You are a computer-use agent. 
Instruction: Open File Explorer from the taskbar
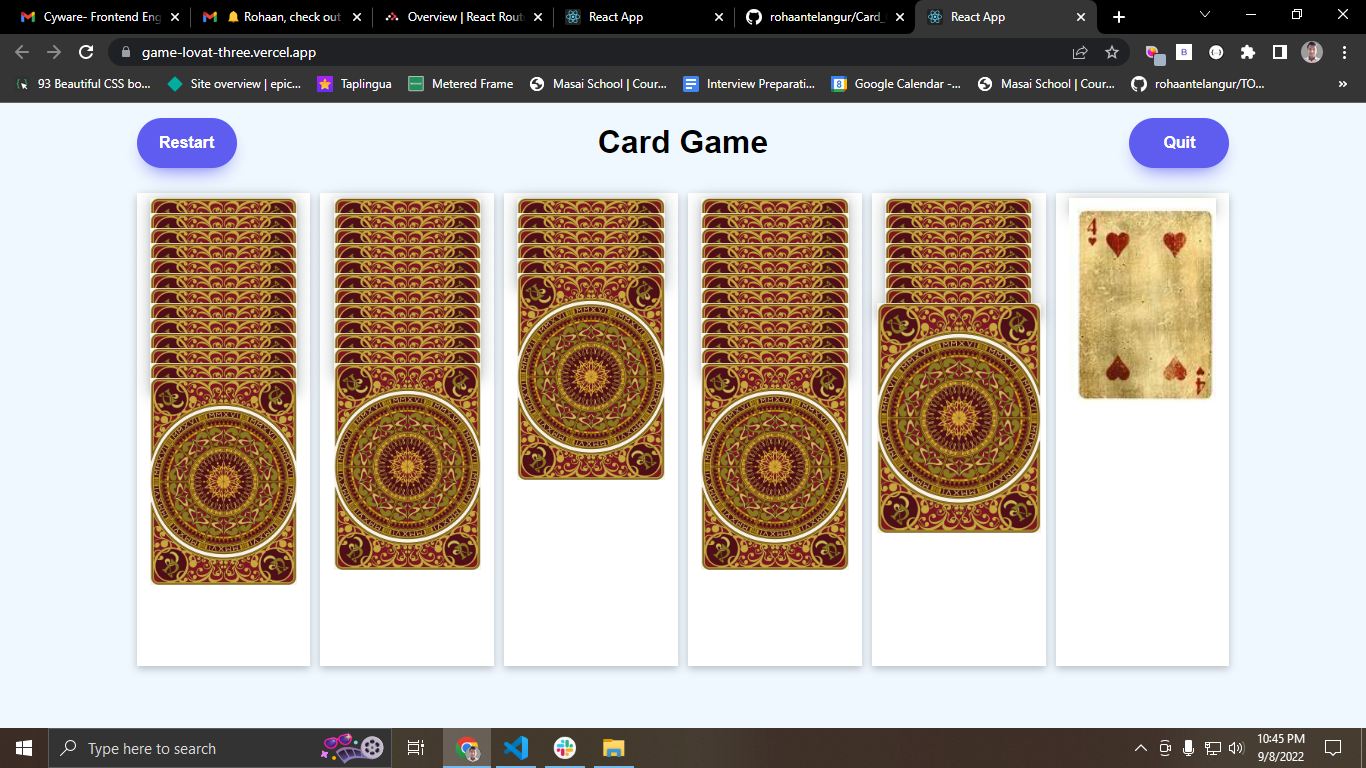coord(613,747)
